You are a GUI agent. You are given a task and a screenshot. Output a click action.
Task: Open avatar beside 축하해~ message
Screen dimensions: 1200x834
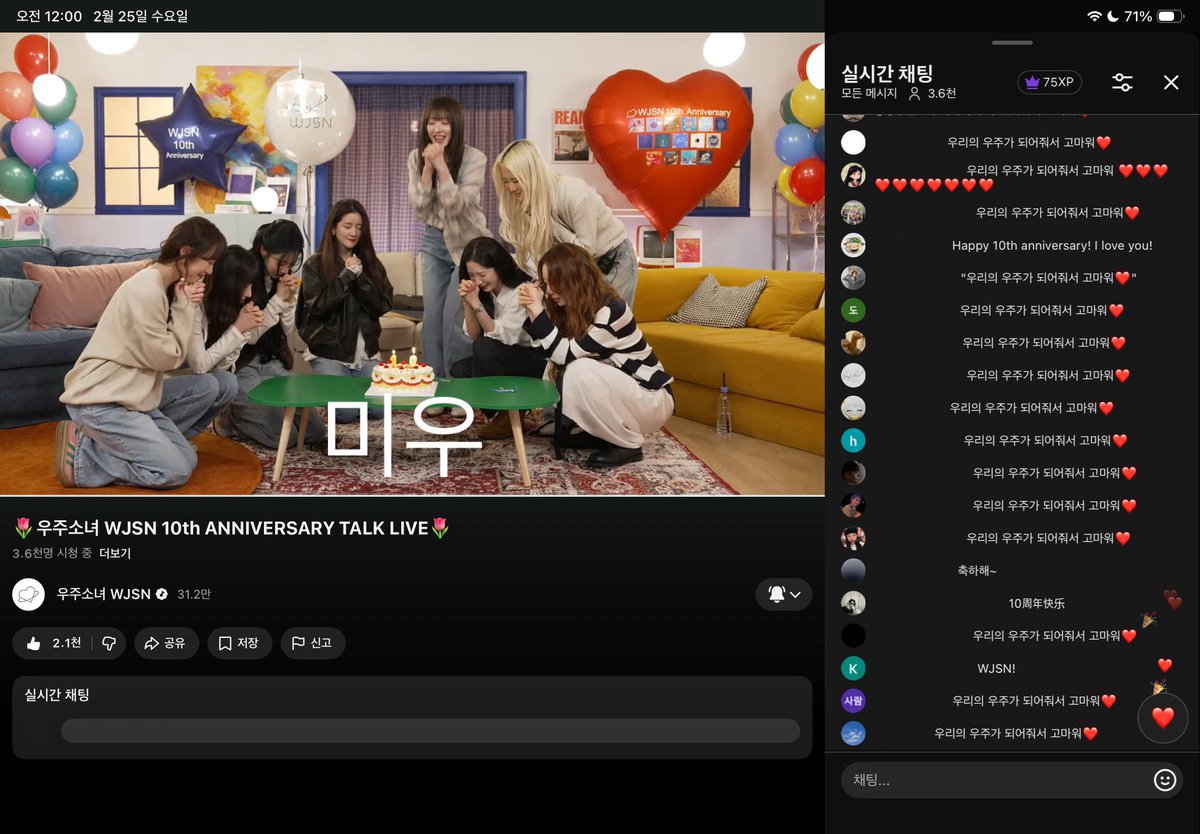click(853, 571)
